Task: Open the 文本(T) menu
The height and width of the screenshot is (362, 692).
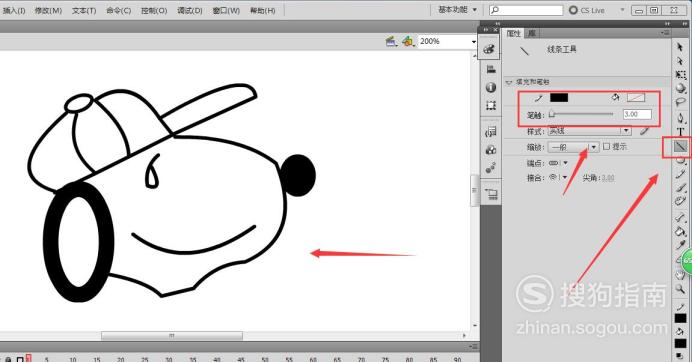Action: pos(84,10)
